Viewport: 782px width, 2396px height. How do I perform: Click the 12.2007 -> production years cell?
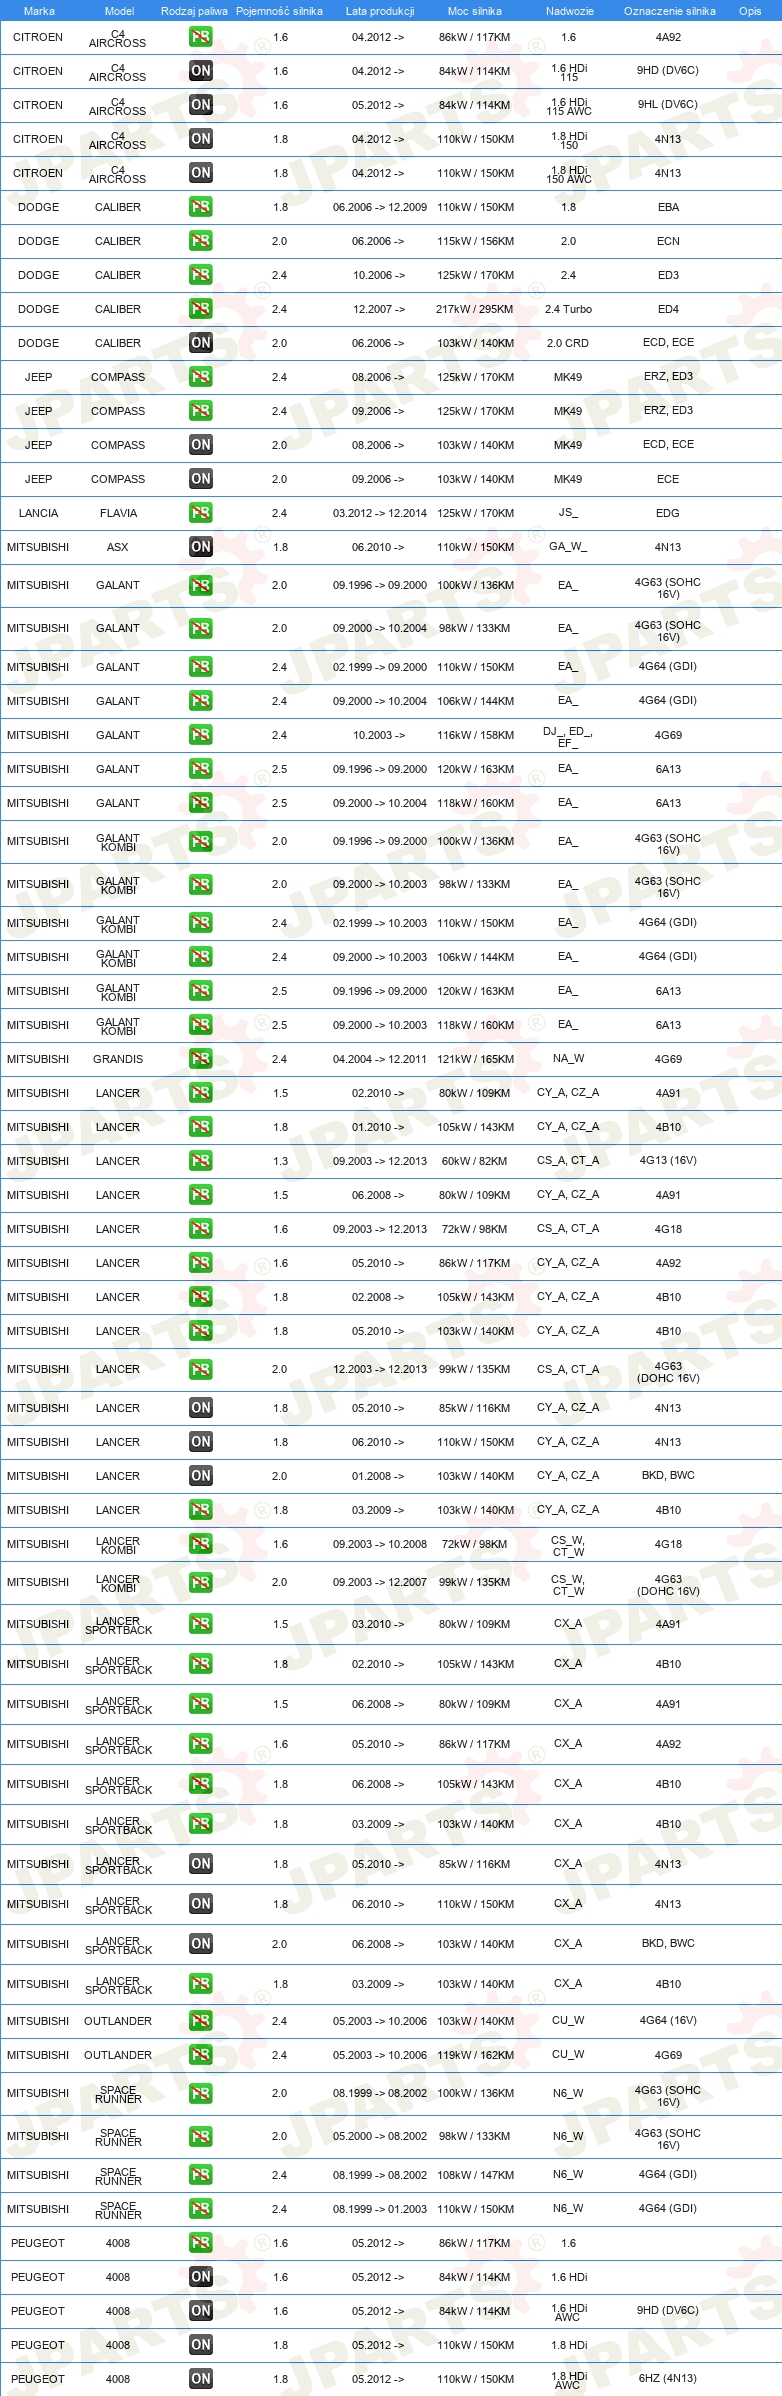[x=379, y=309]
